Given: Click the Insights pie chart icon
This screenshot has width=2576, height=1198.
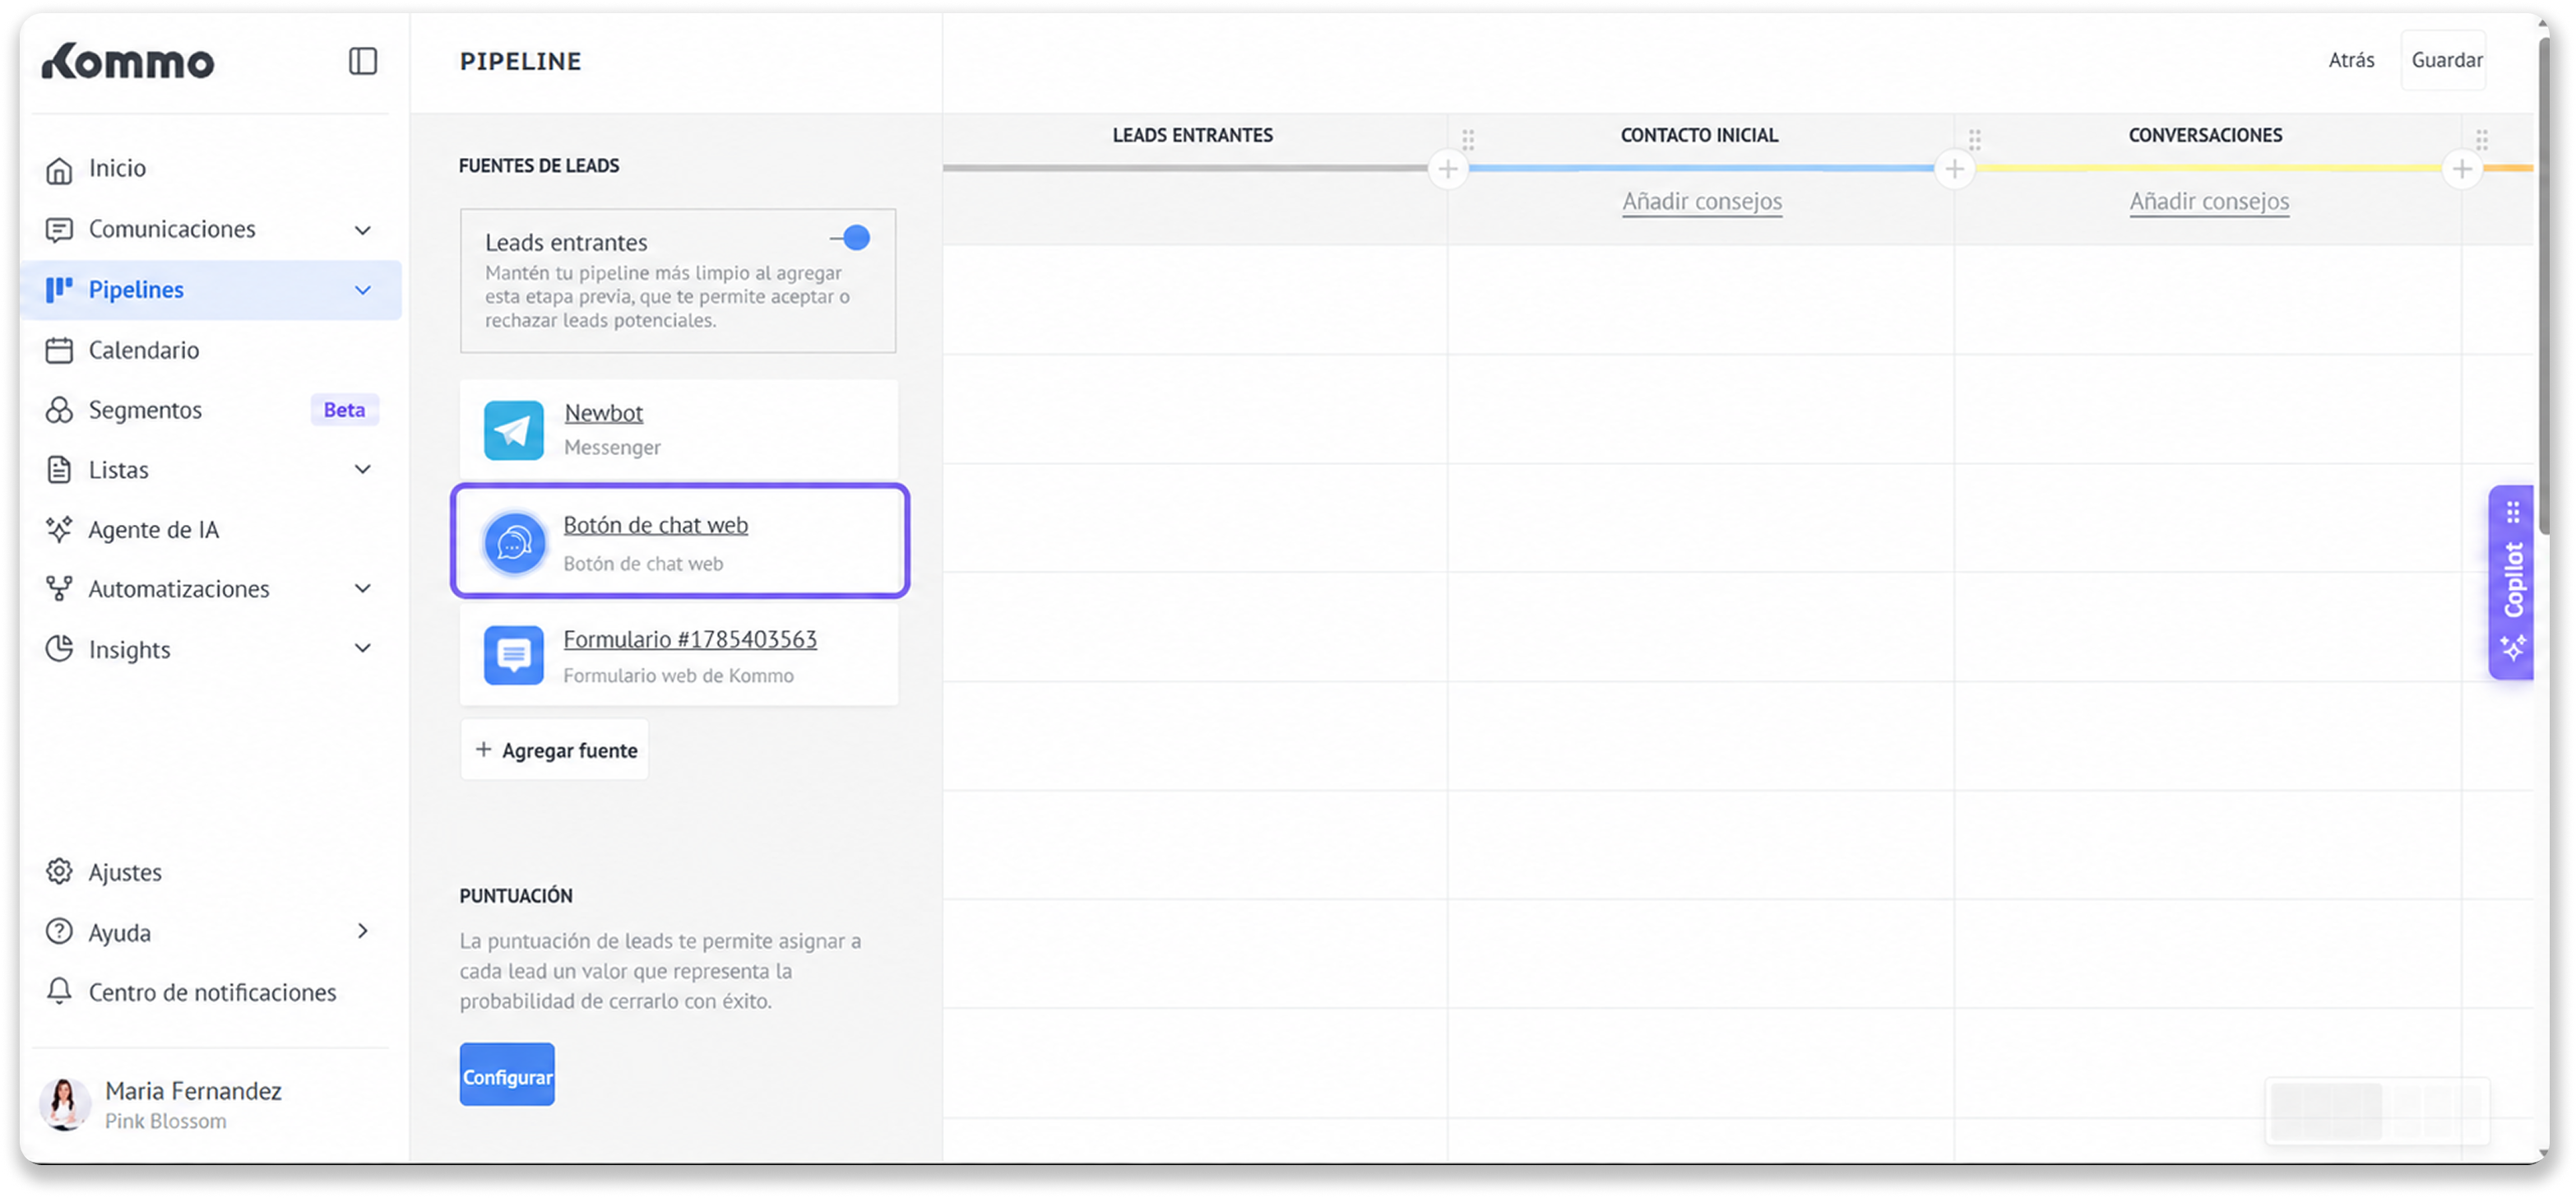Looking at the screenshot, I should [x=59, y=649].
